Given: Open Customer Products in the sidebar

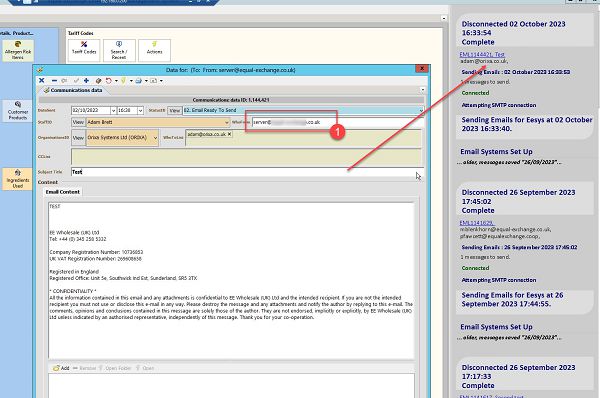Looking at the screenshot, I should (x=18, y=111).
